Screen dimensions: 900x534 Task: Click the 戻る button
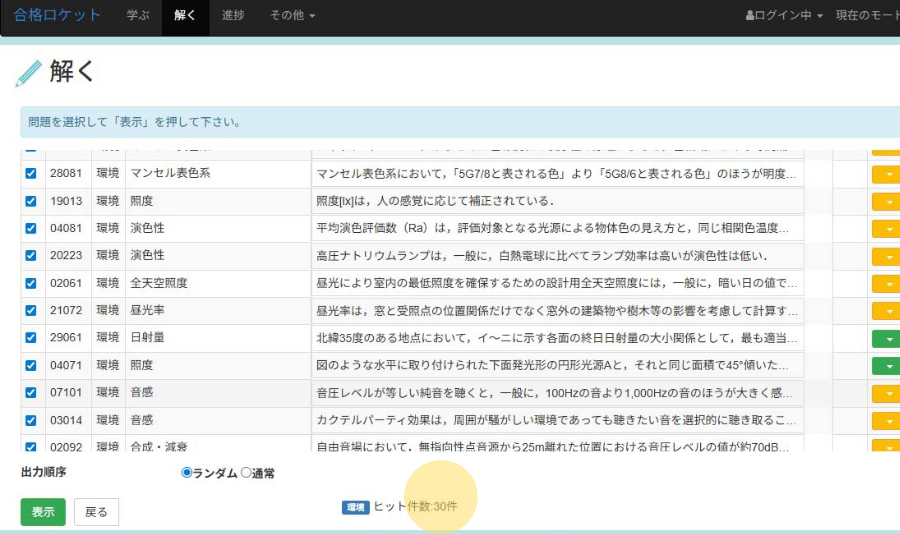pos(96,512)
